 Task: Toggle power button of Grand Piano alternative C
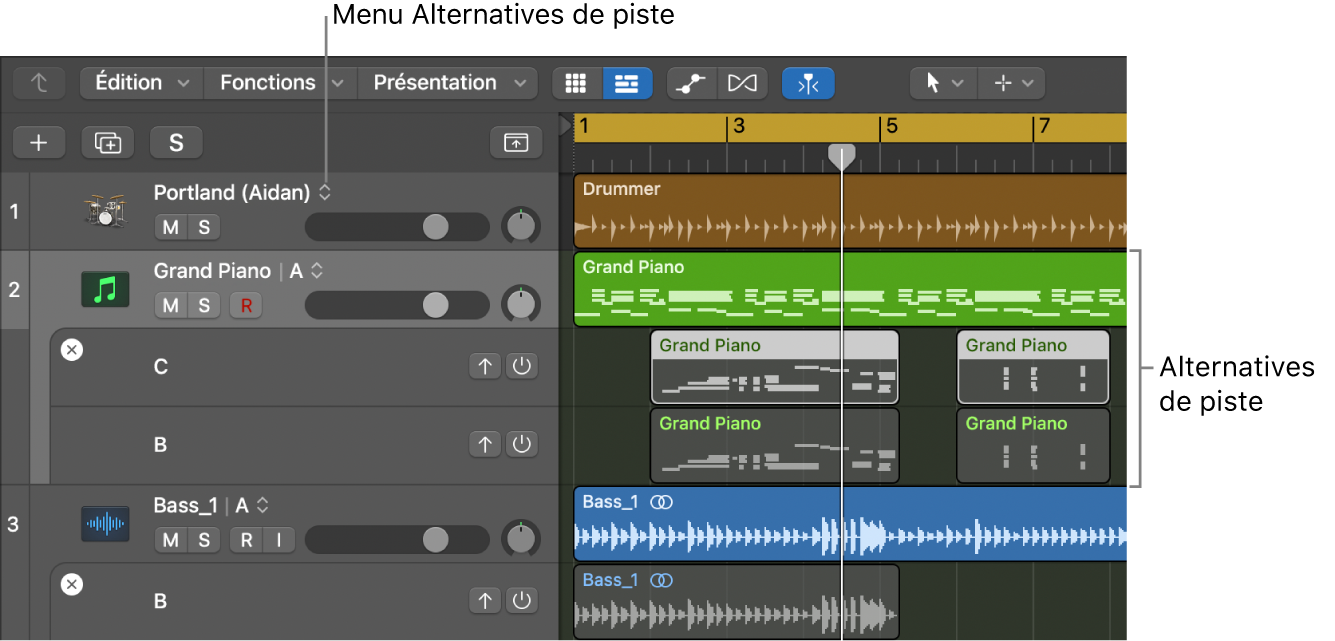point(521,366)
